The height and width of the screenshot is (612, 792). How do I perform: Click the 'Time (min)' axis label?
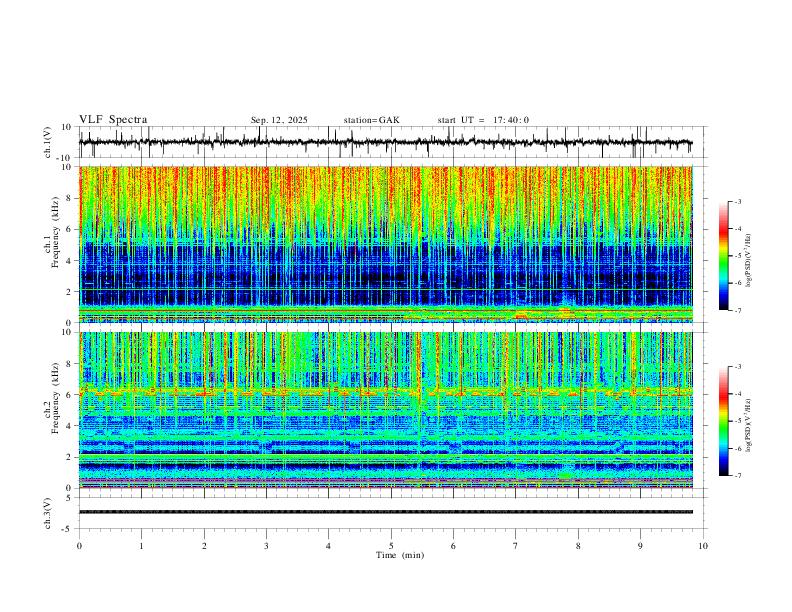click(x=400, y=555)
